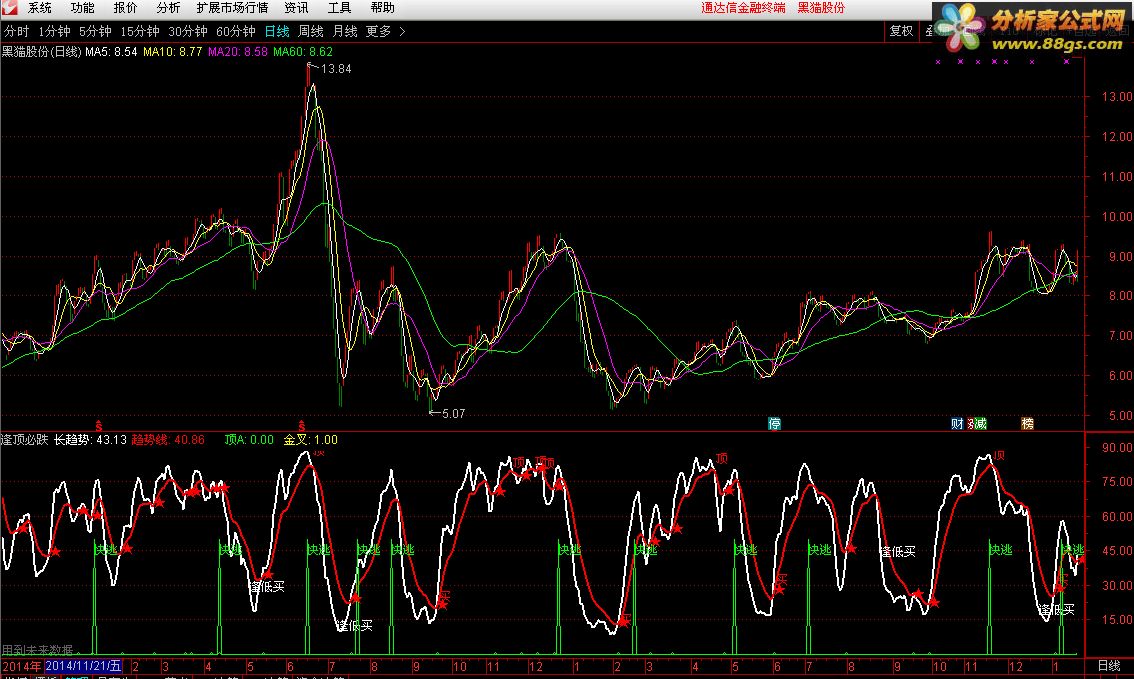Click the yellow MA10: 8.77 label
This screenshot has height=679, width=1134.
coord(173,52)
